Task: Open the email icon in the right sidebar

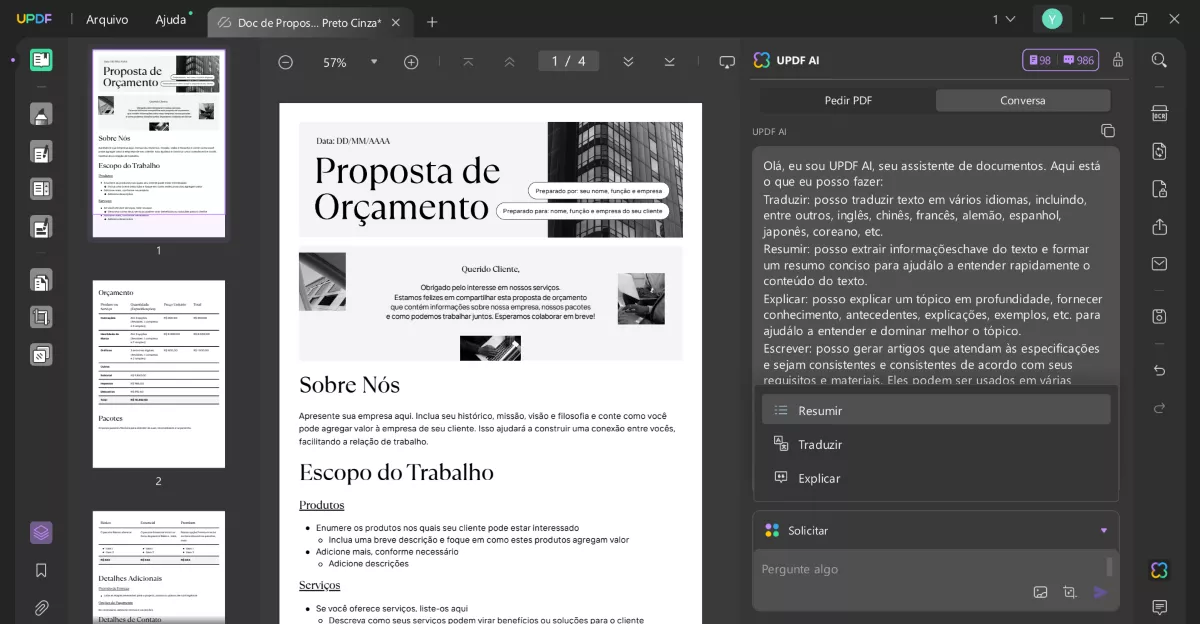Action: pyautogui.click(x=1158, y=264)
